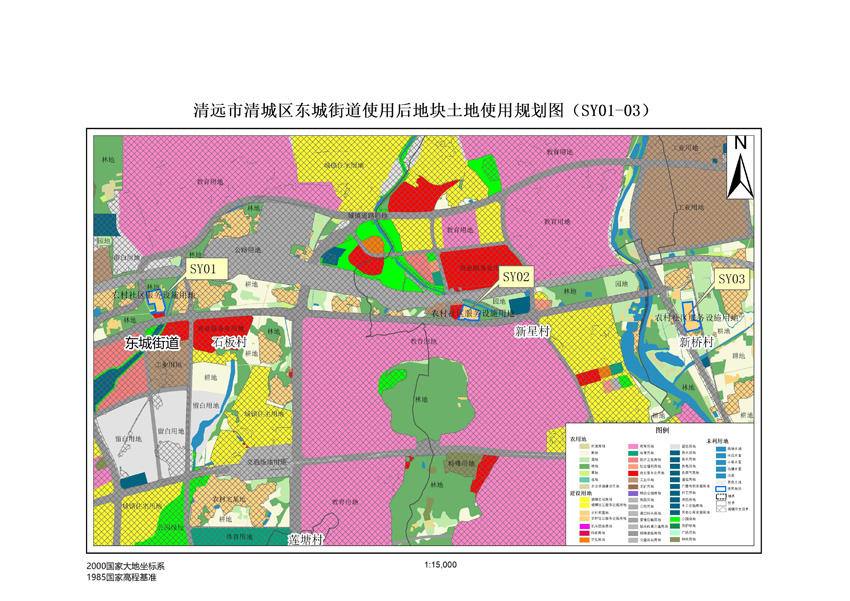Image resolution: width=850 pixels, height=601 pixels.
Task: Click the blue outline symbol in legend
Action: click(x=721, y=489)
